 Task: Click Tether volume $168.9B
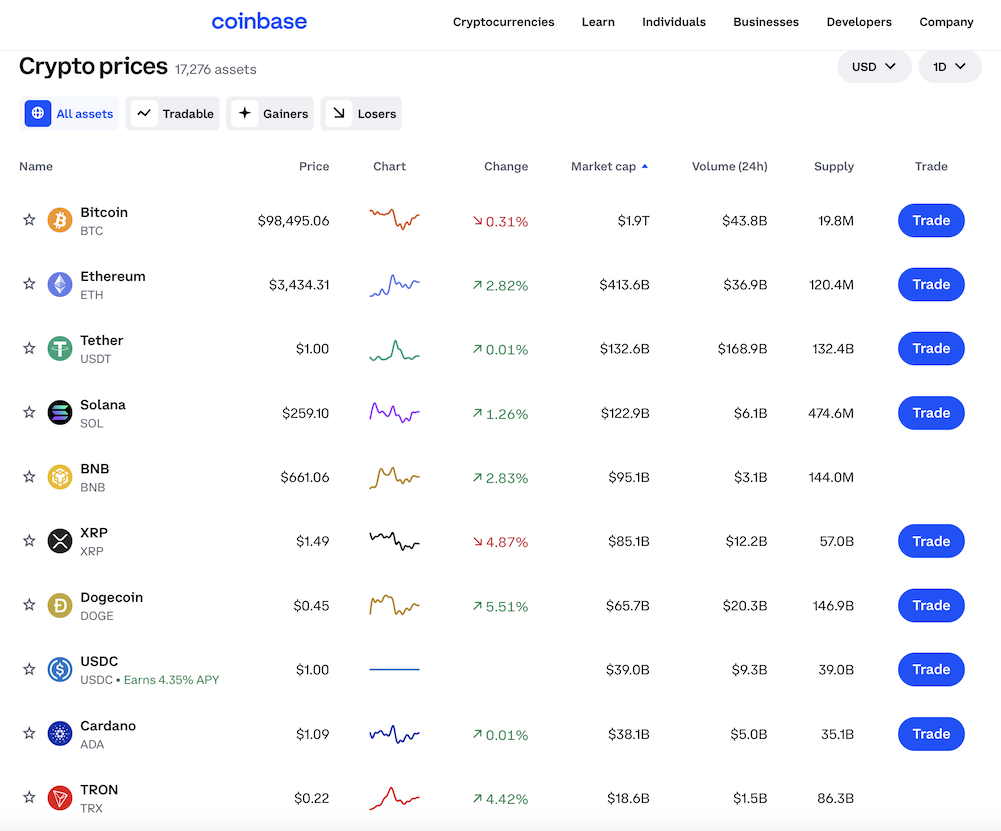click(x=742, y=348)
